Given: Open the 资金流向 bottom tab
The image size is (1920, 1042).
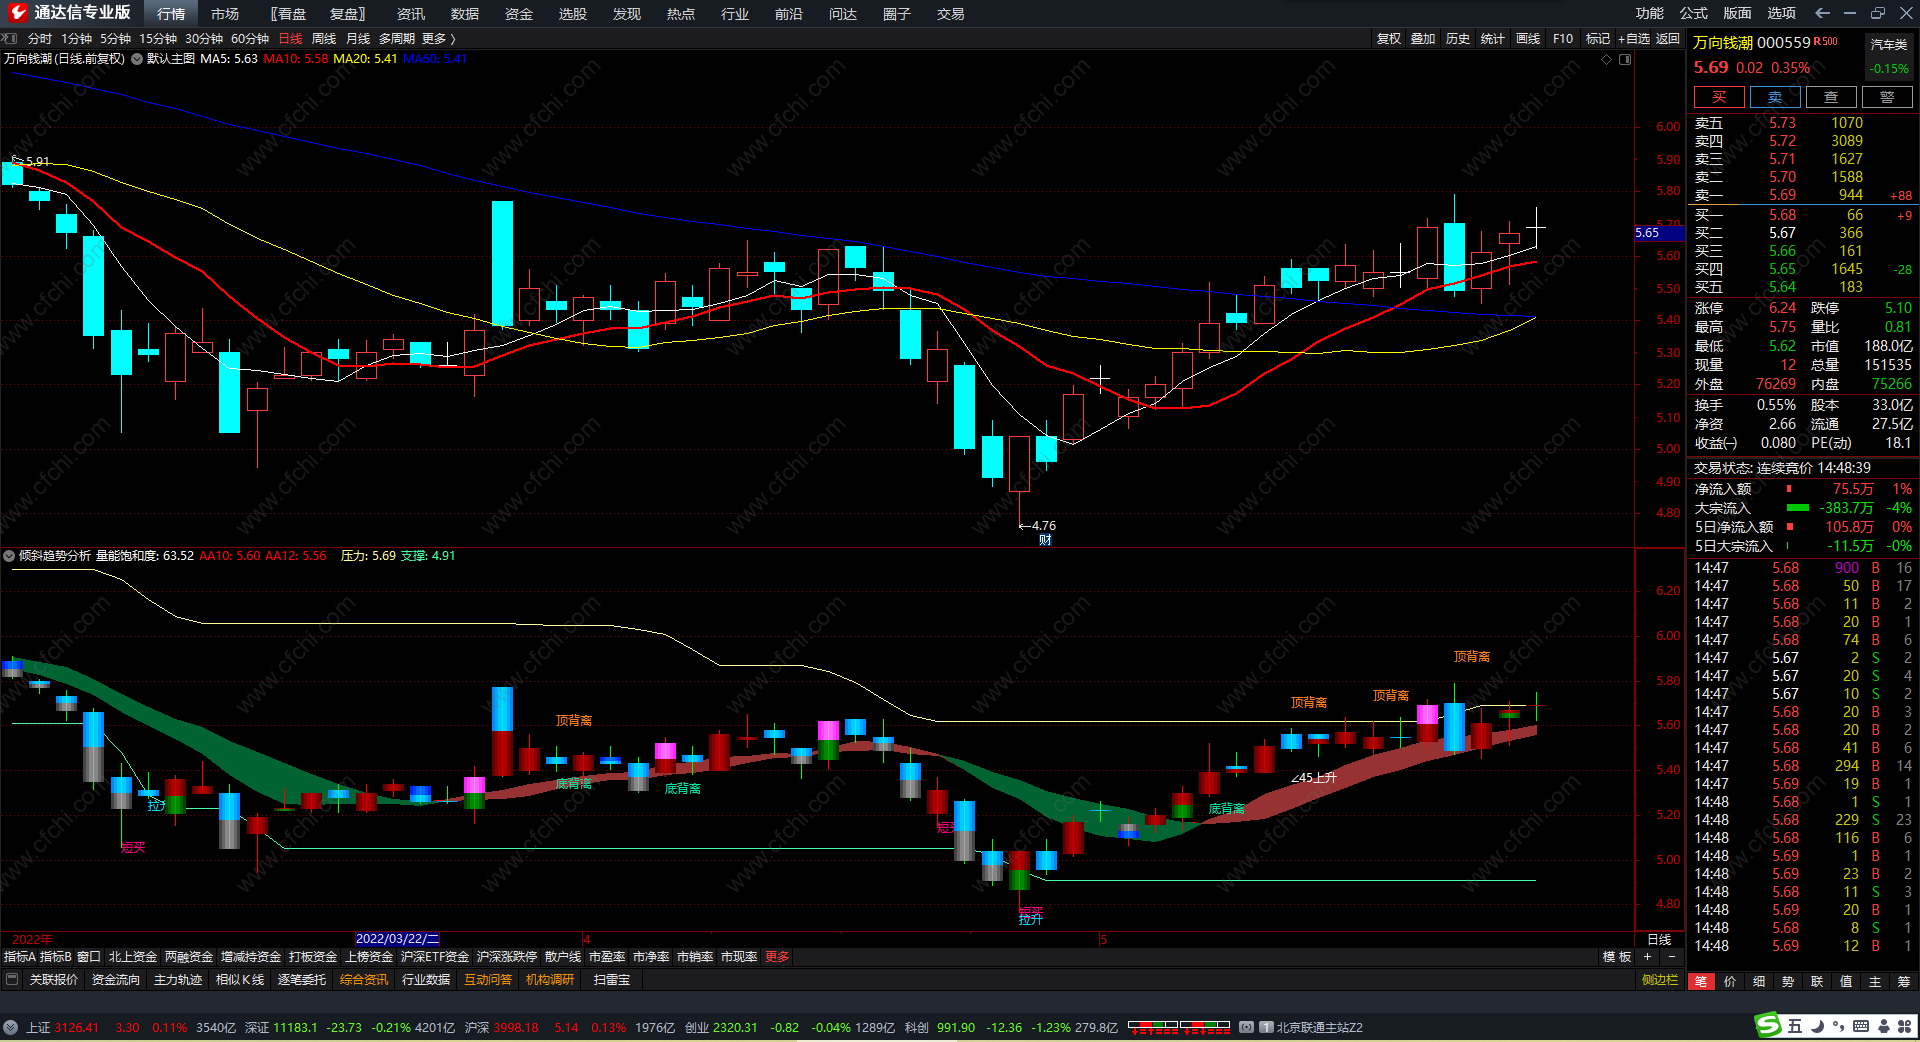Looking at the screenshot, I should pyautogui.click(x=116, y=980).
